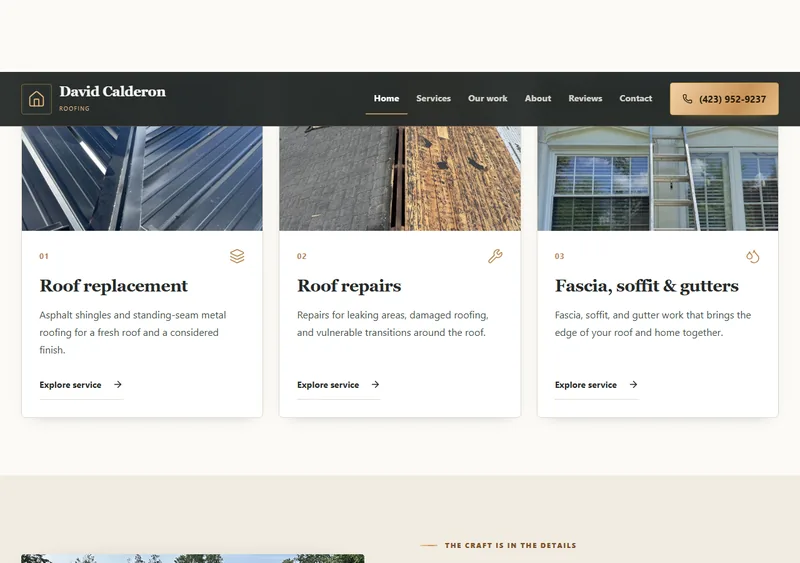Select the Roof replacement heading
This screenshot has width=800, height=563.
(x=114, y=286)
